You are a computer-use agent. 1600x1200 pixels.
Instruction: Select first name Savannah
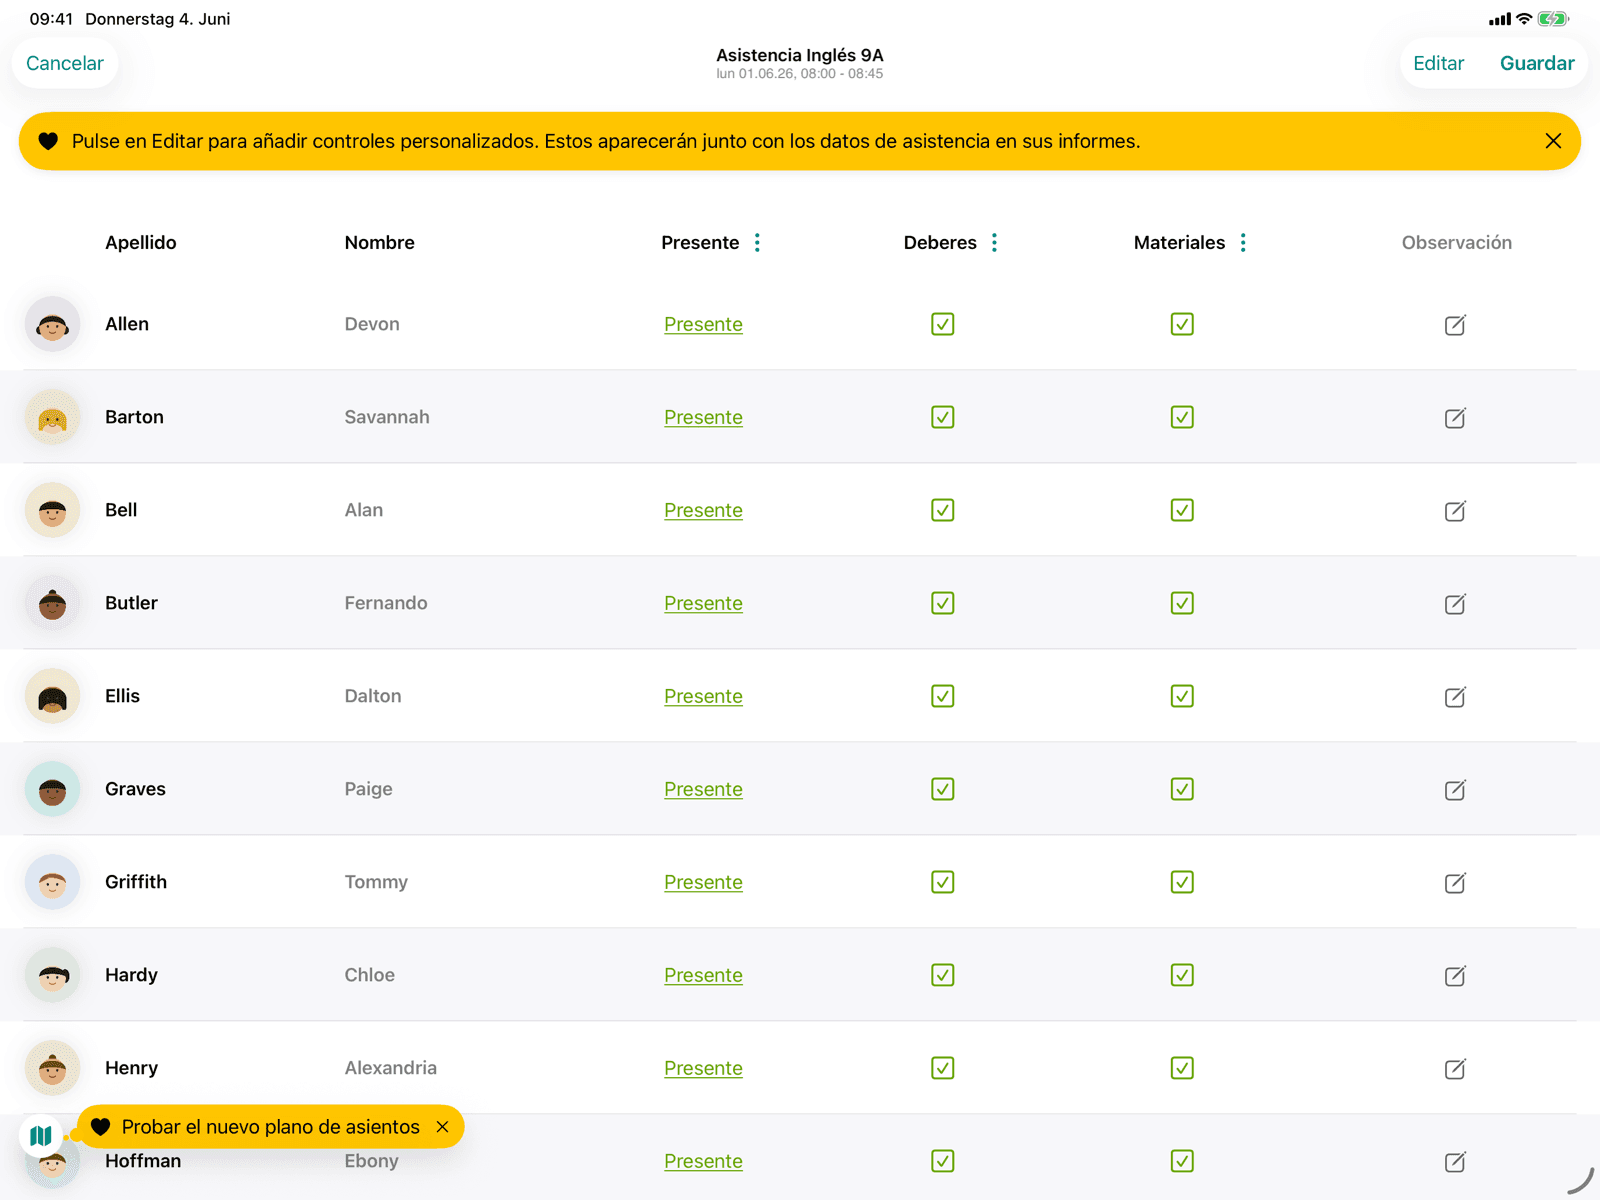[x=387, y=417]
